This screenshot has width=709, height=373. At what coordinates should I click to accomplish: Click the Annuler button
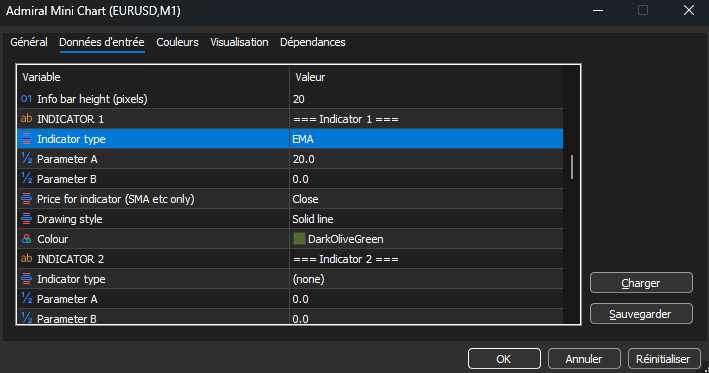click(584, 359)
